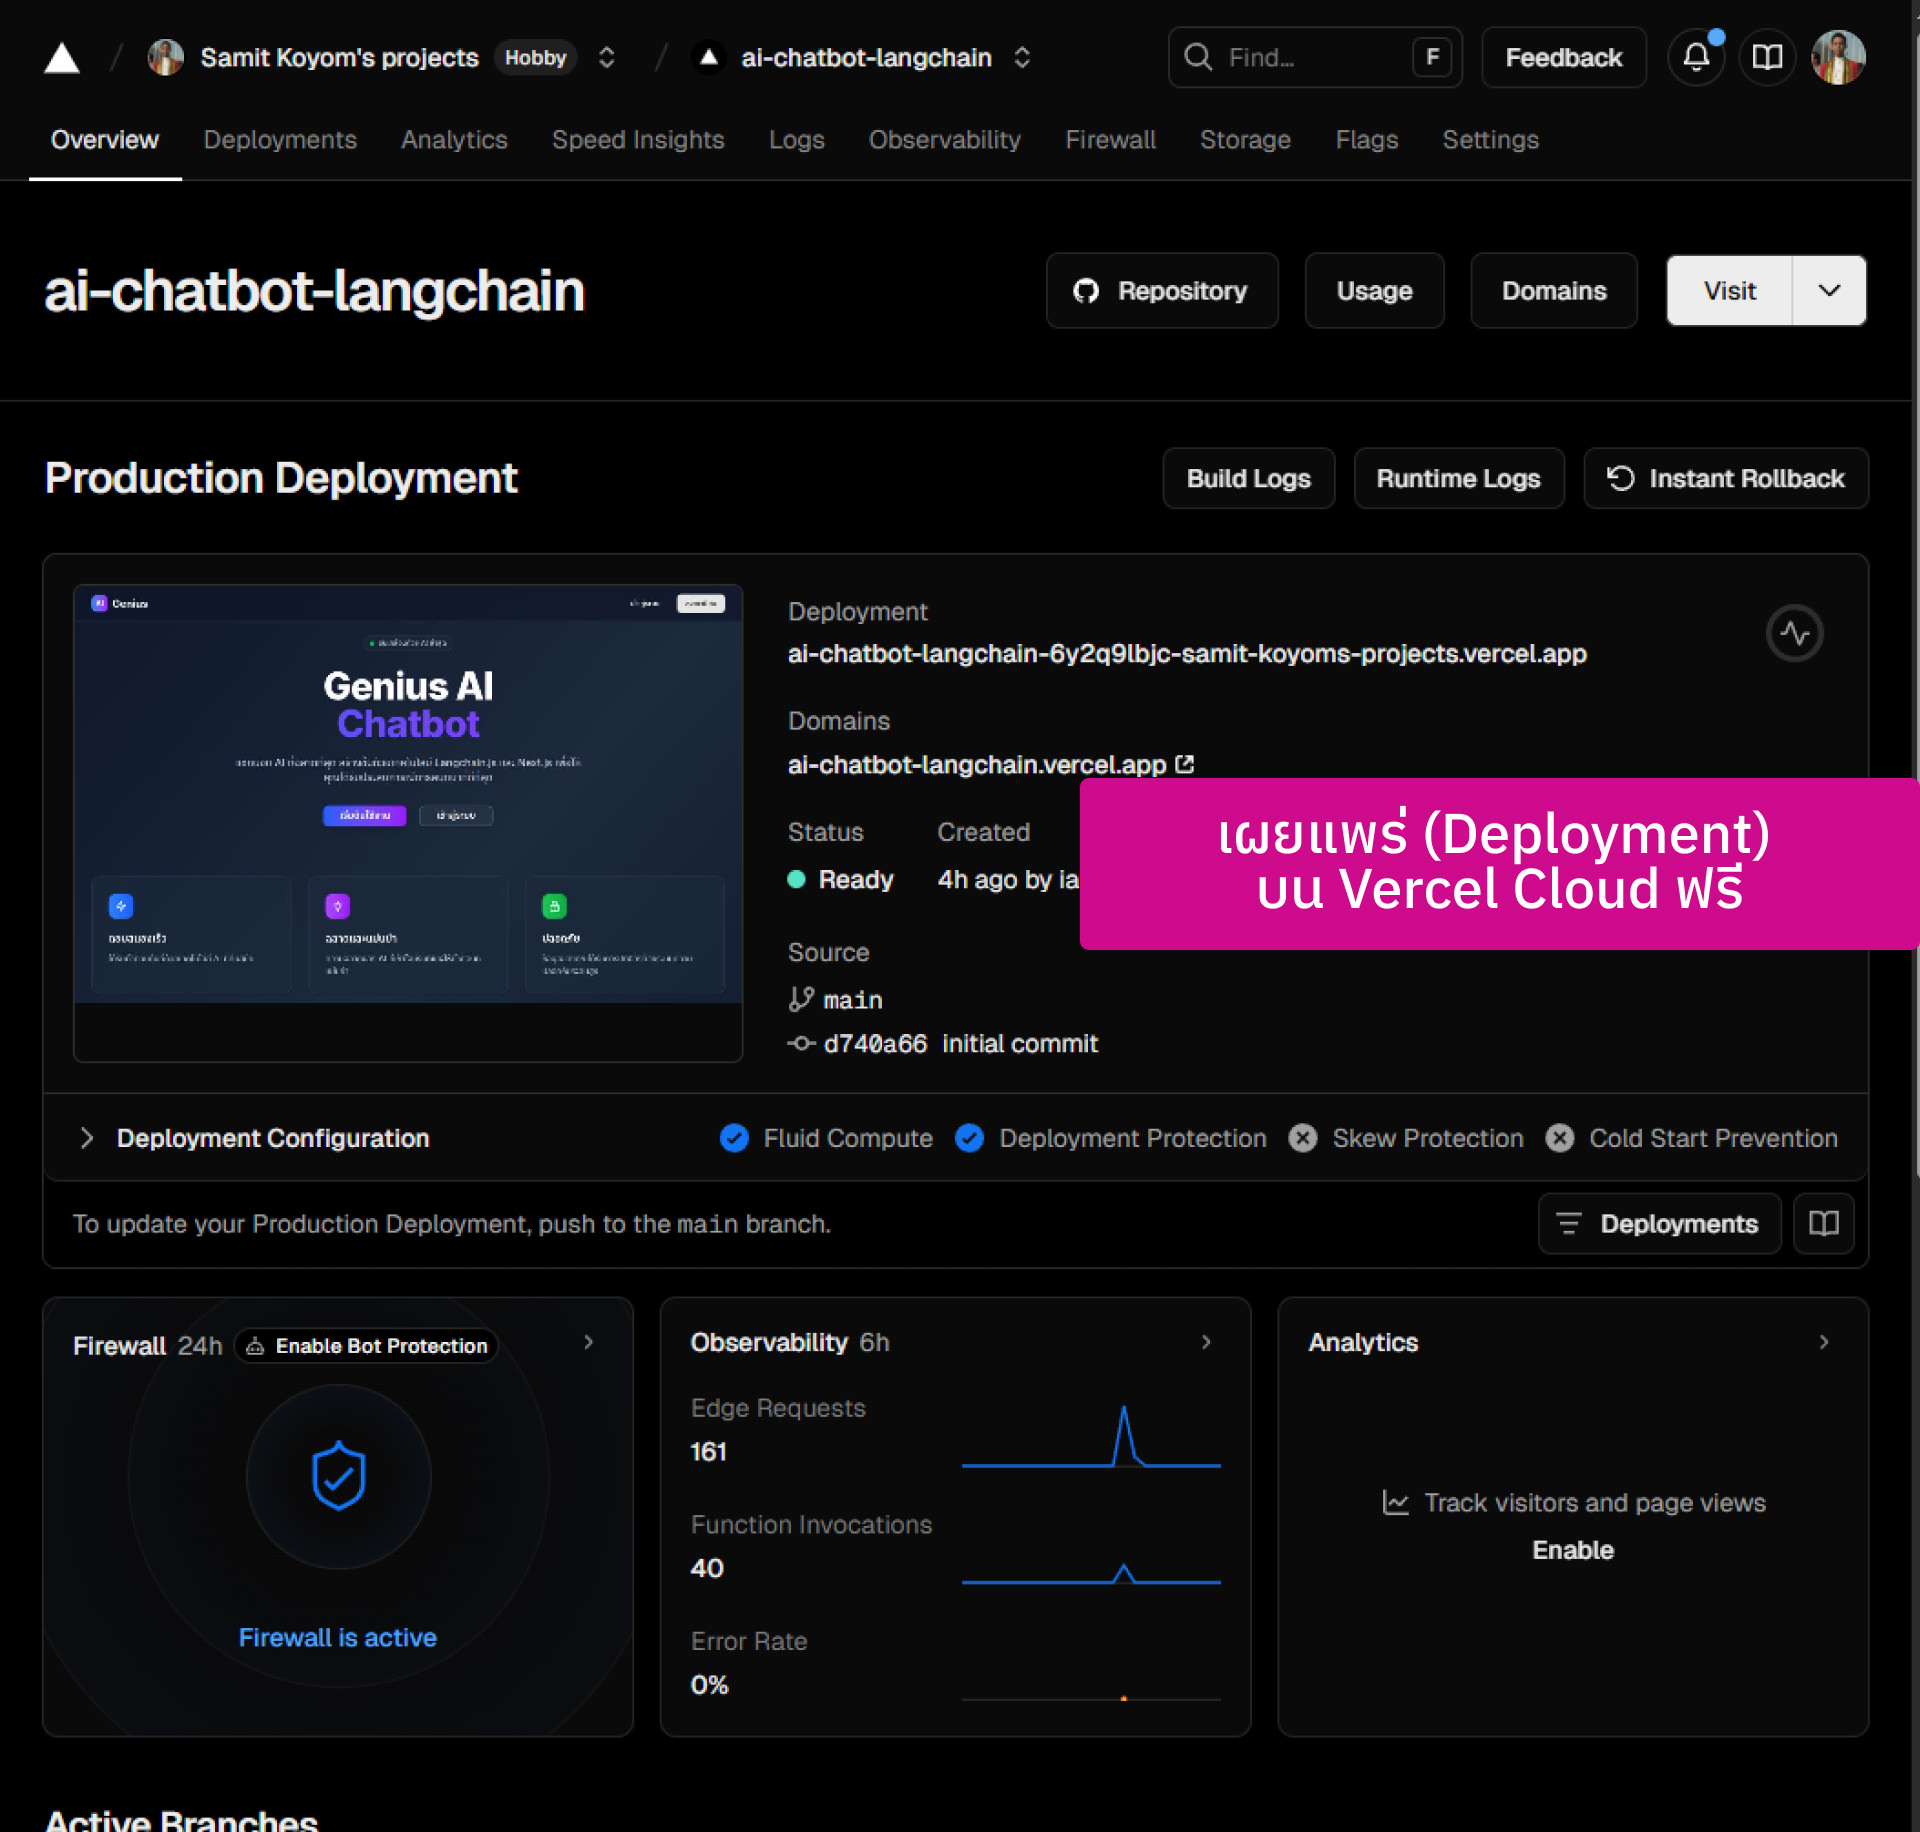1920x1832 pixels.
Task: Open the Repository button
Action: coord(1162,290)
